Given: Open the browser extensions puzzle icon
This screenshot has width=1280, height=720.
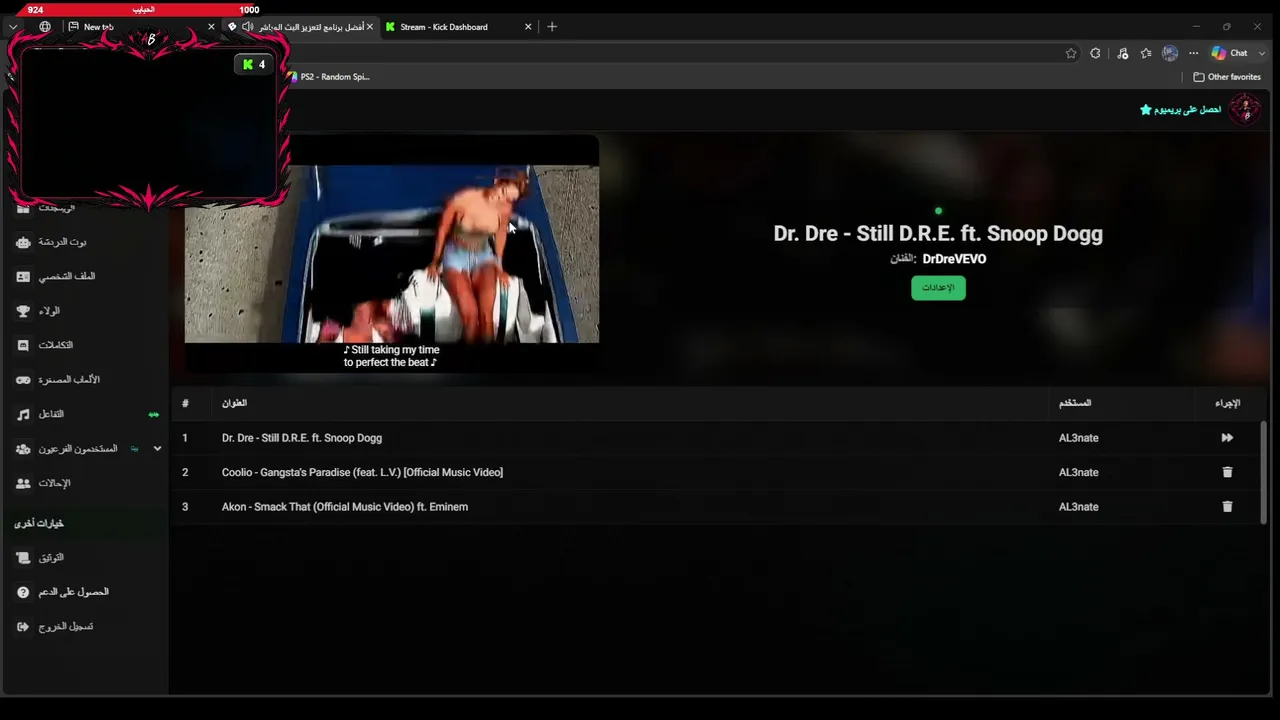Looking at the screenshot, I should tap(1096, 53).
